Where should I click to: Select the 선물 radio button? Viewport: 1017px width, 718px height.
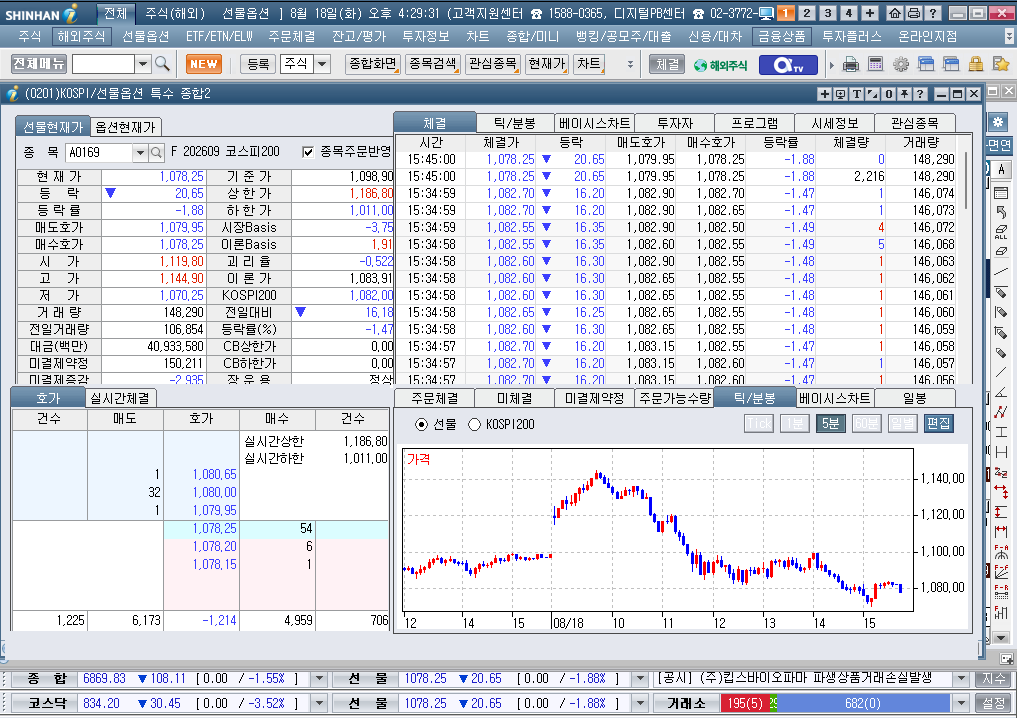(422, 424)
